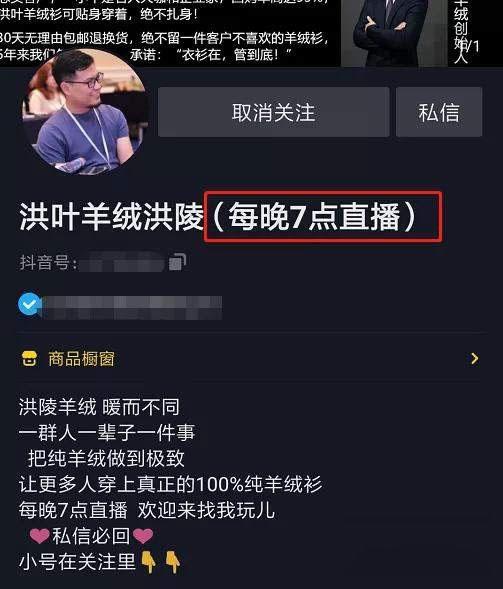View the circular profile avatar photo
Viewport: 503px width, 589px height.
coord(85,112)
